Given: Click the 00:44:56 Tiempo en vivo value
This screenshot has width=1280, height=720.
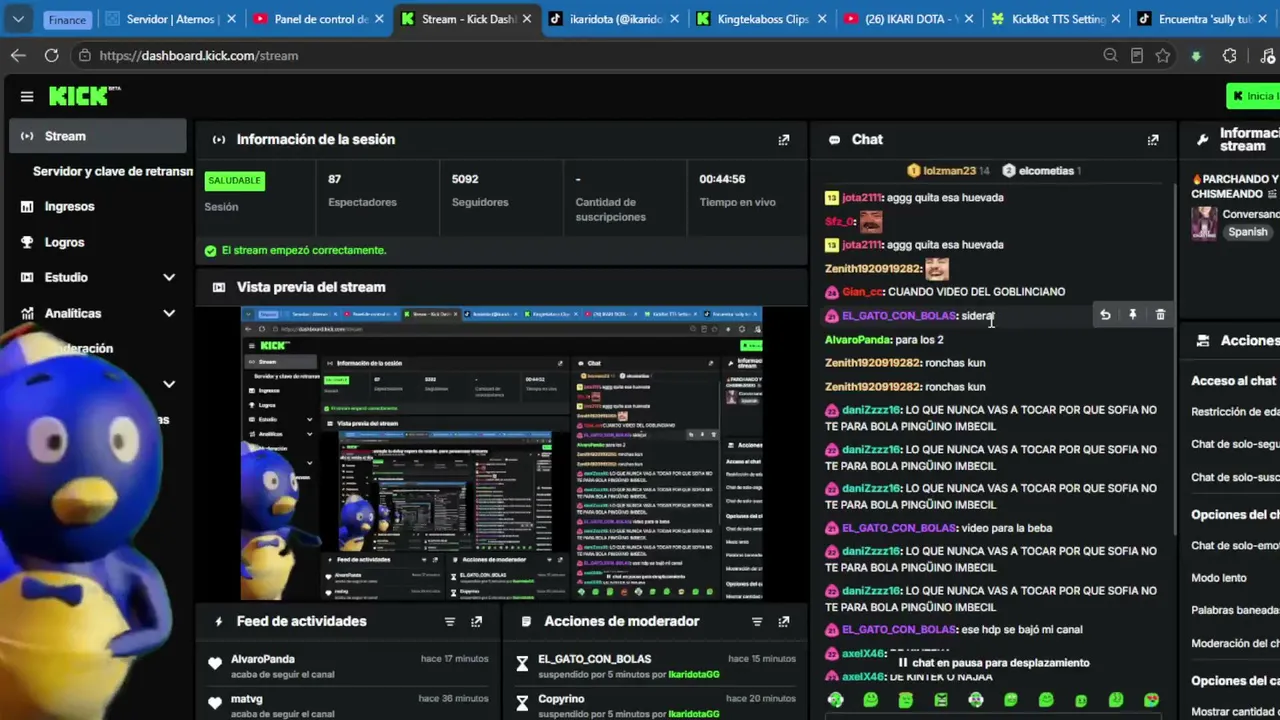Looking at the screenshot, I should (x=722, y=179).
